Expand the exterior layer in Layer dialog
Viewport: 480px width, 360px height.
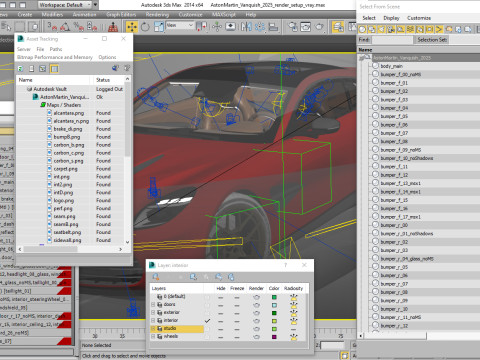pos(153,313)
